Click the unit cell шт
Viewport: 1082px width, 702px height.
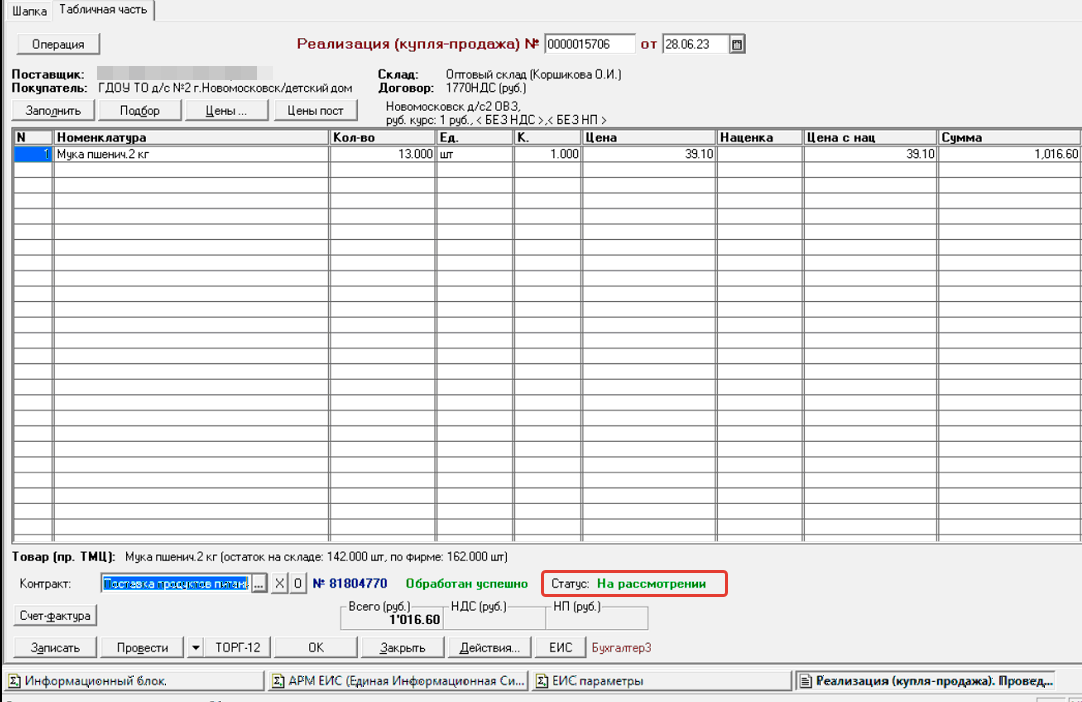pos(475,154)
